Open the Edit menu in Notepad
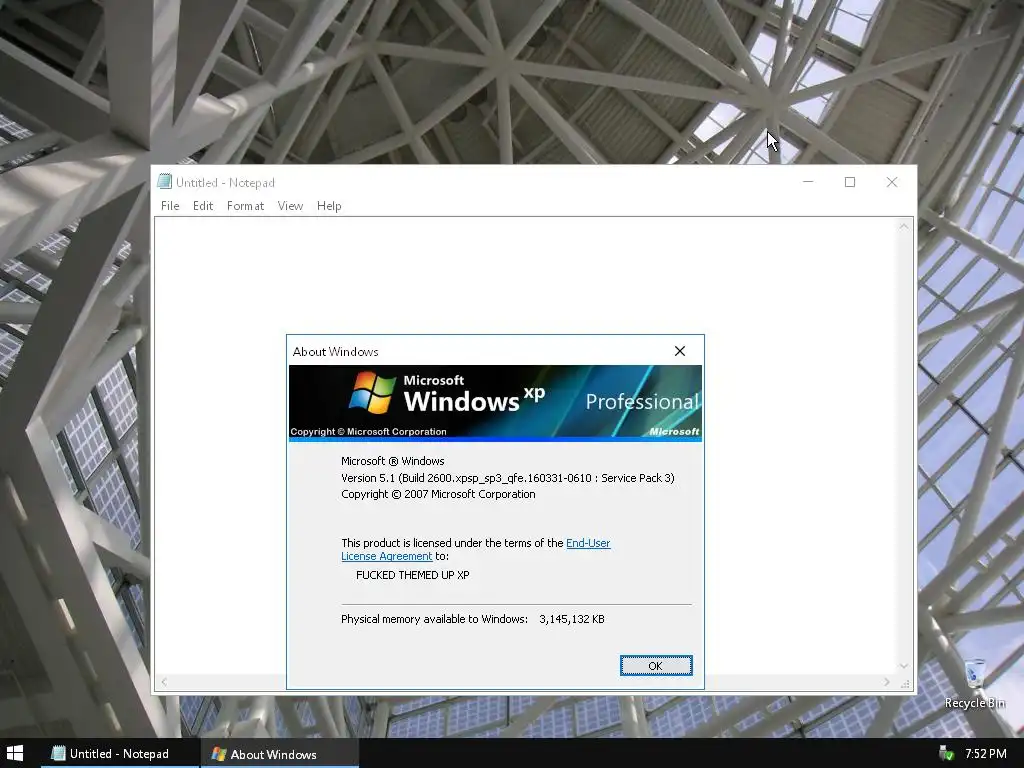This screenshot has height=768, width=1024. [203, 206]
